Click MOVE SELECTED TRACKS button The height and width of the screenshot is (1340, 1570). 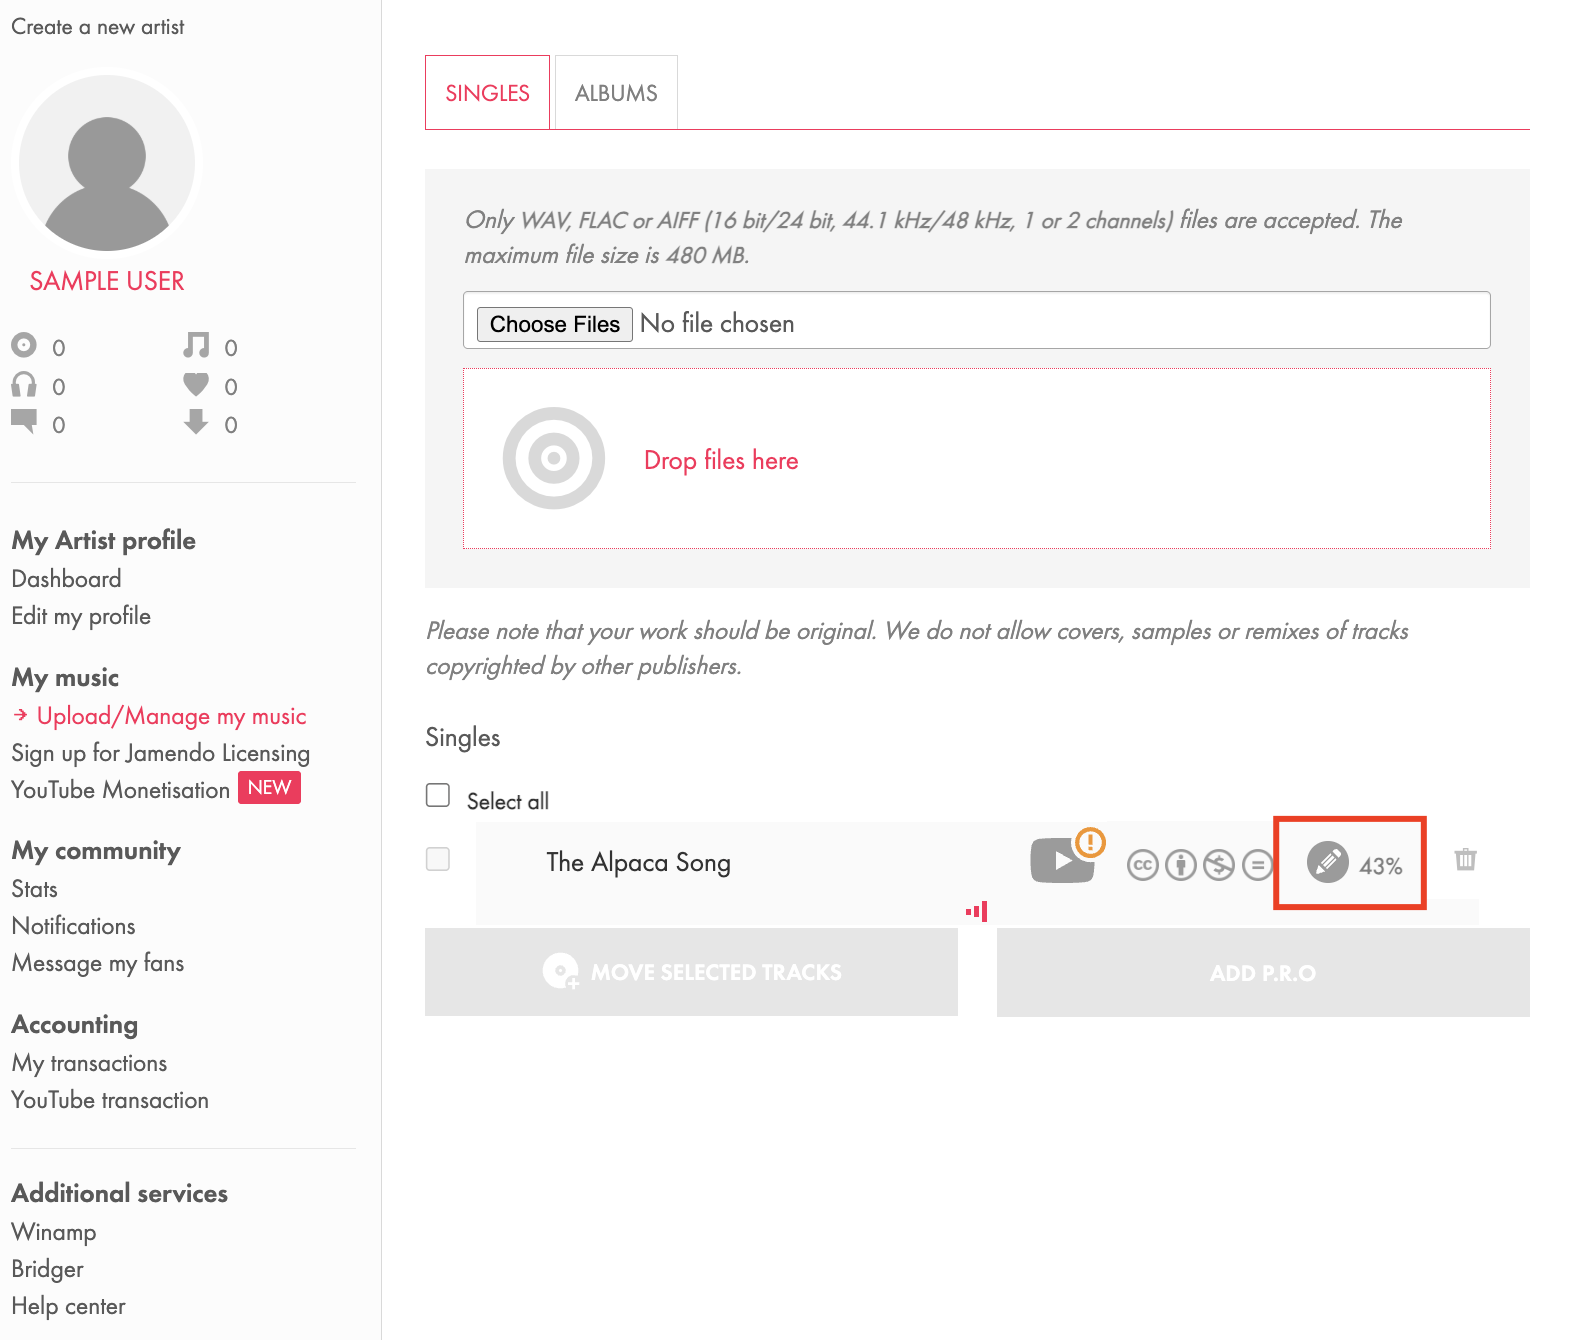691,972
